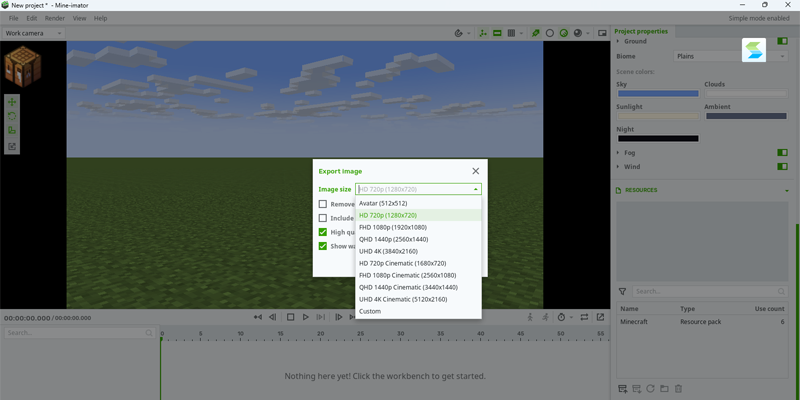
Task: Click the walking figure icon in timeline
Action: point(530,317)
